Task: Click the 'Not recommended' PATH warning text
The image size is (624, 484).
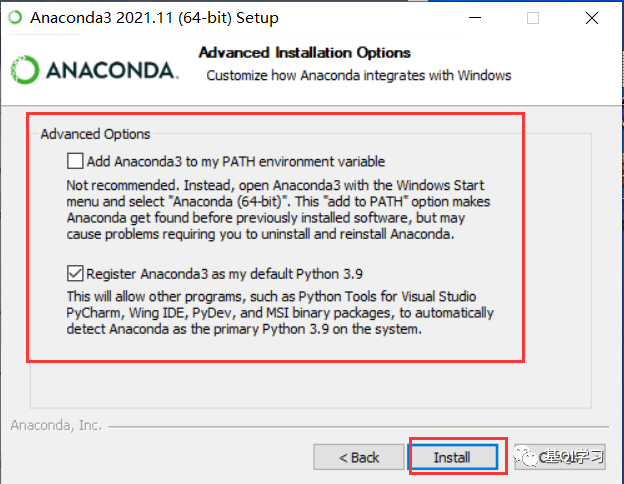Action: click(x=278, y=209)
